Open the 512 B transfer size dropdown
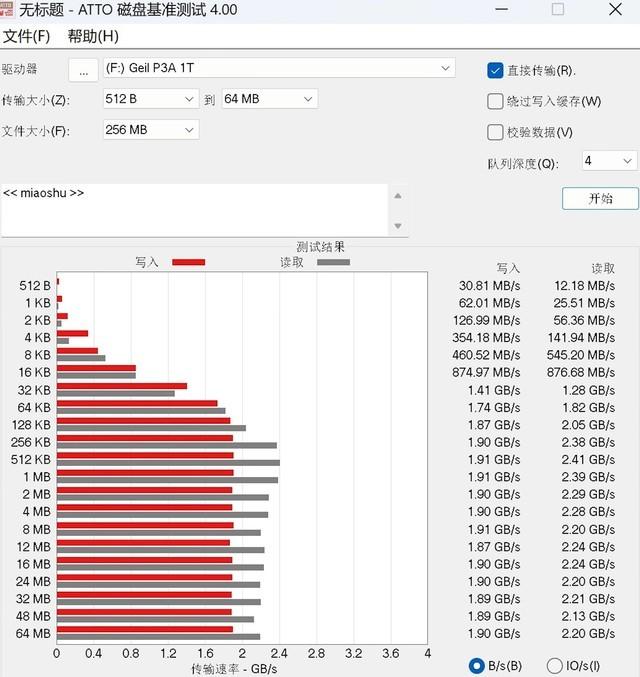This screenshot has width=640, height=677. coord(151,99)
